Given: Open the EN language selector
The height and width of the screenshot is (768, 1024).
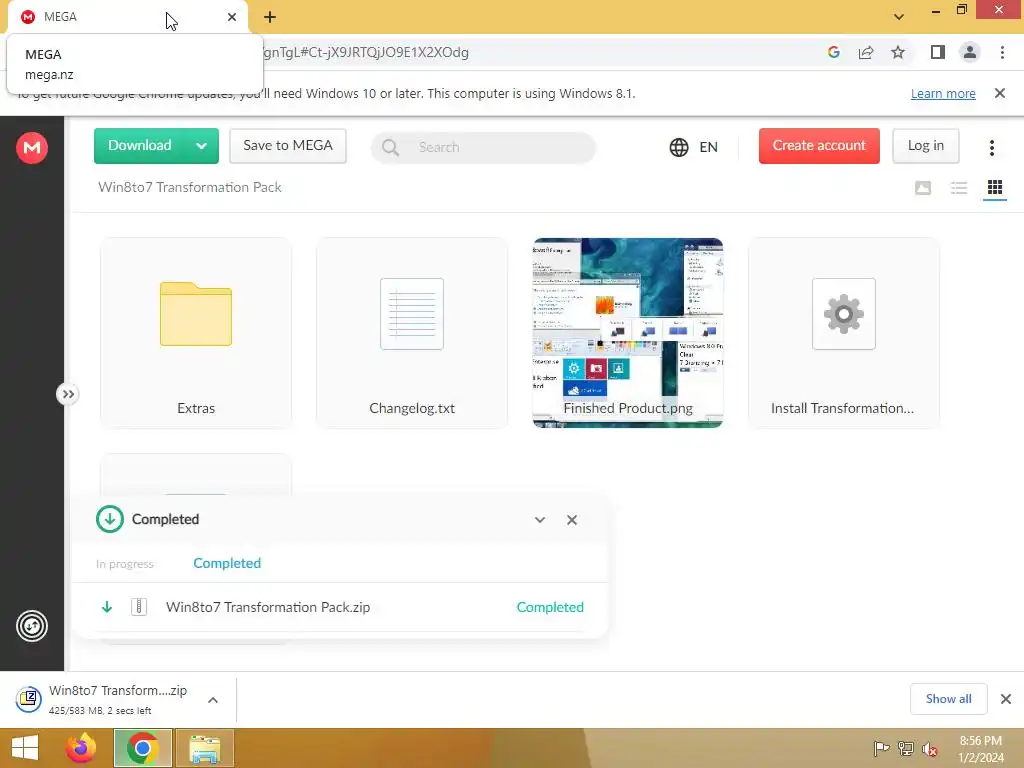Looking at the screenshot, I should coord(709,147).
